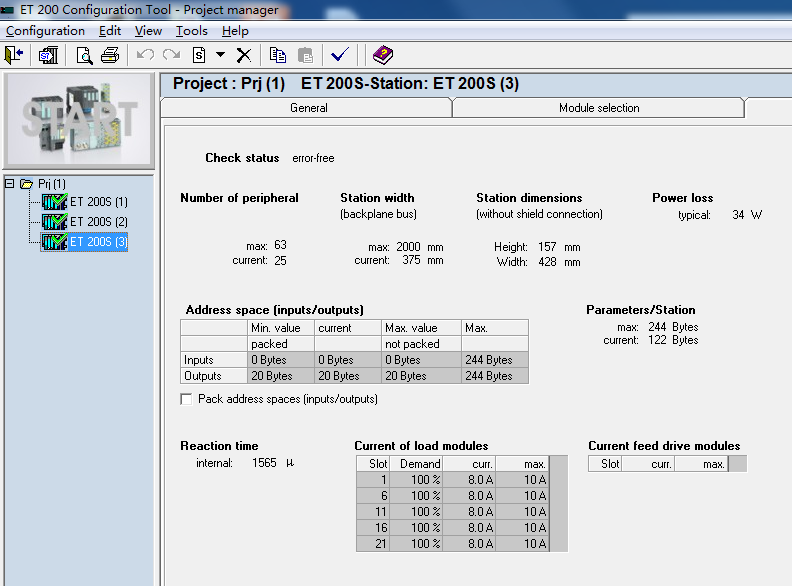The height and width of the screenshot is (586, 792).
Task: Click the paste clipboard icon
Action: pyautogui.click(x=305, y=55)
